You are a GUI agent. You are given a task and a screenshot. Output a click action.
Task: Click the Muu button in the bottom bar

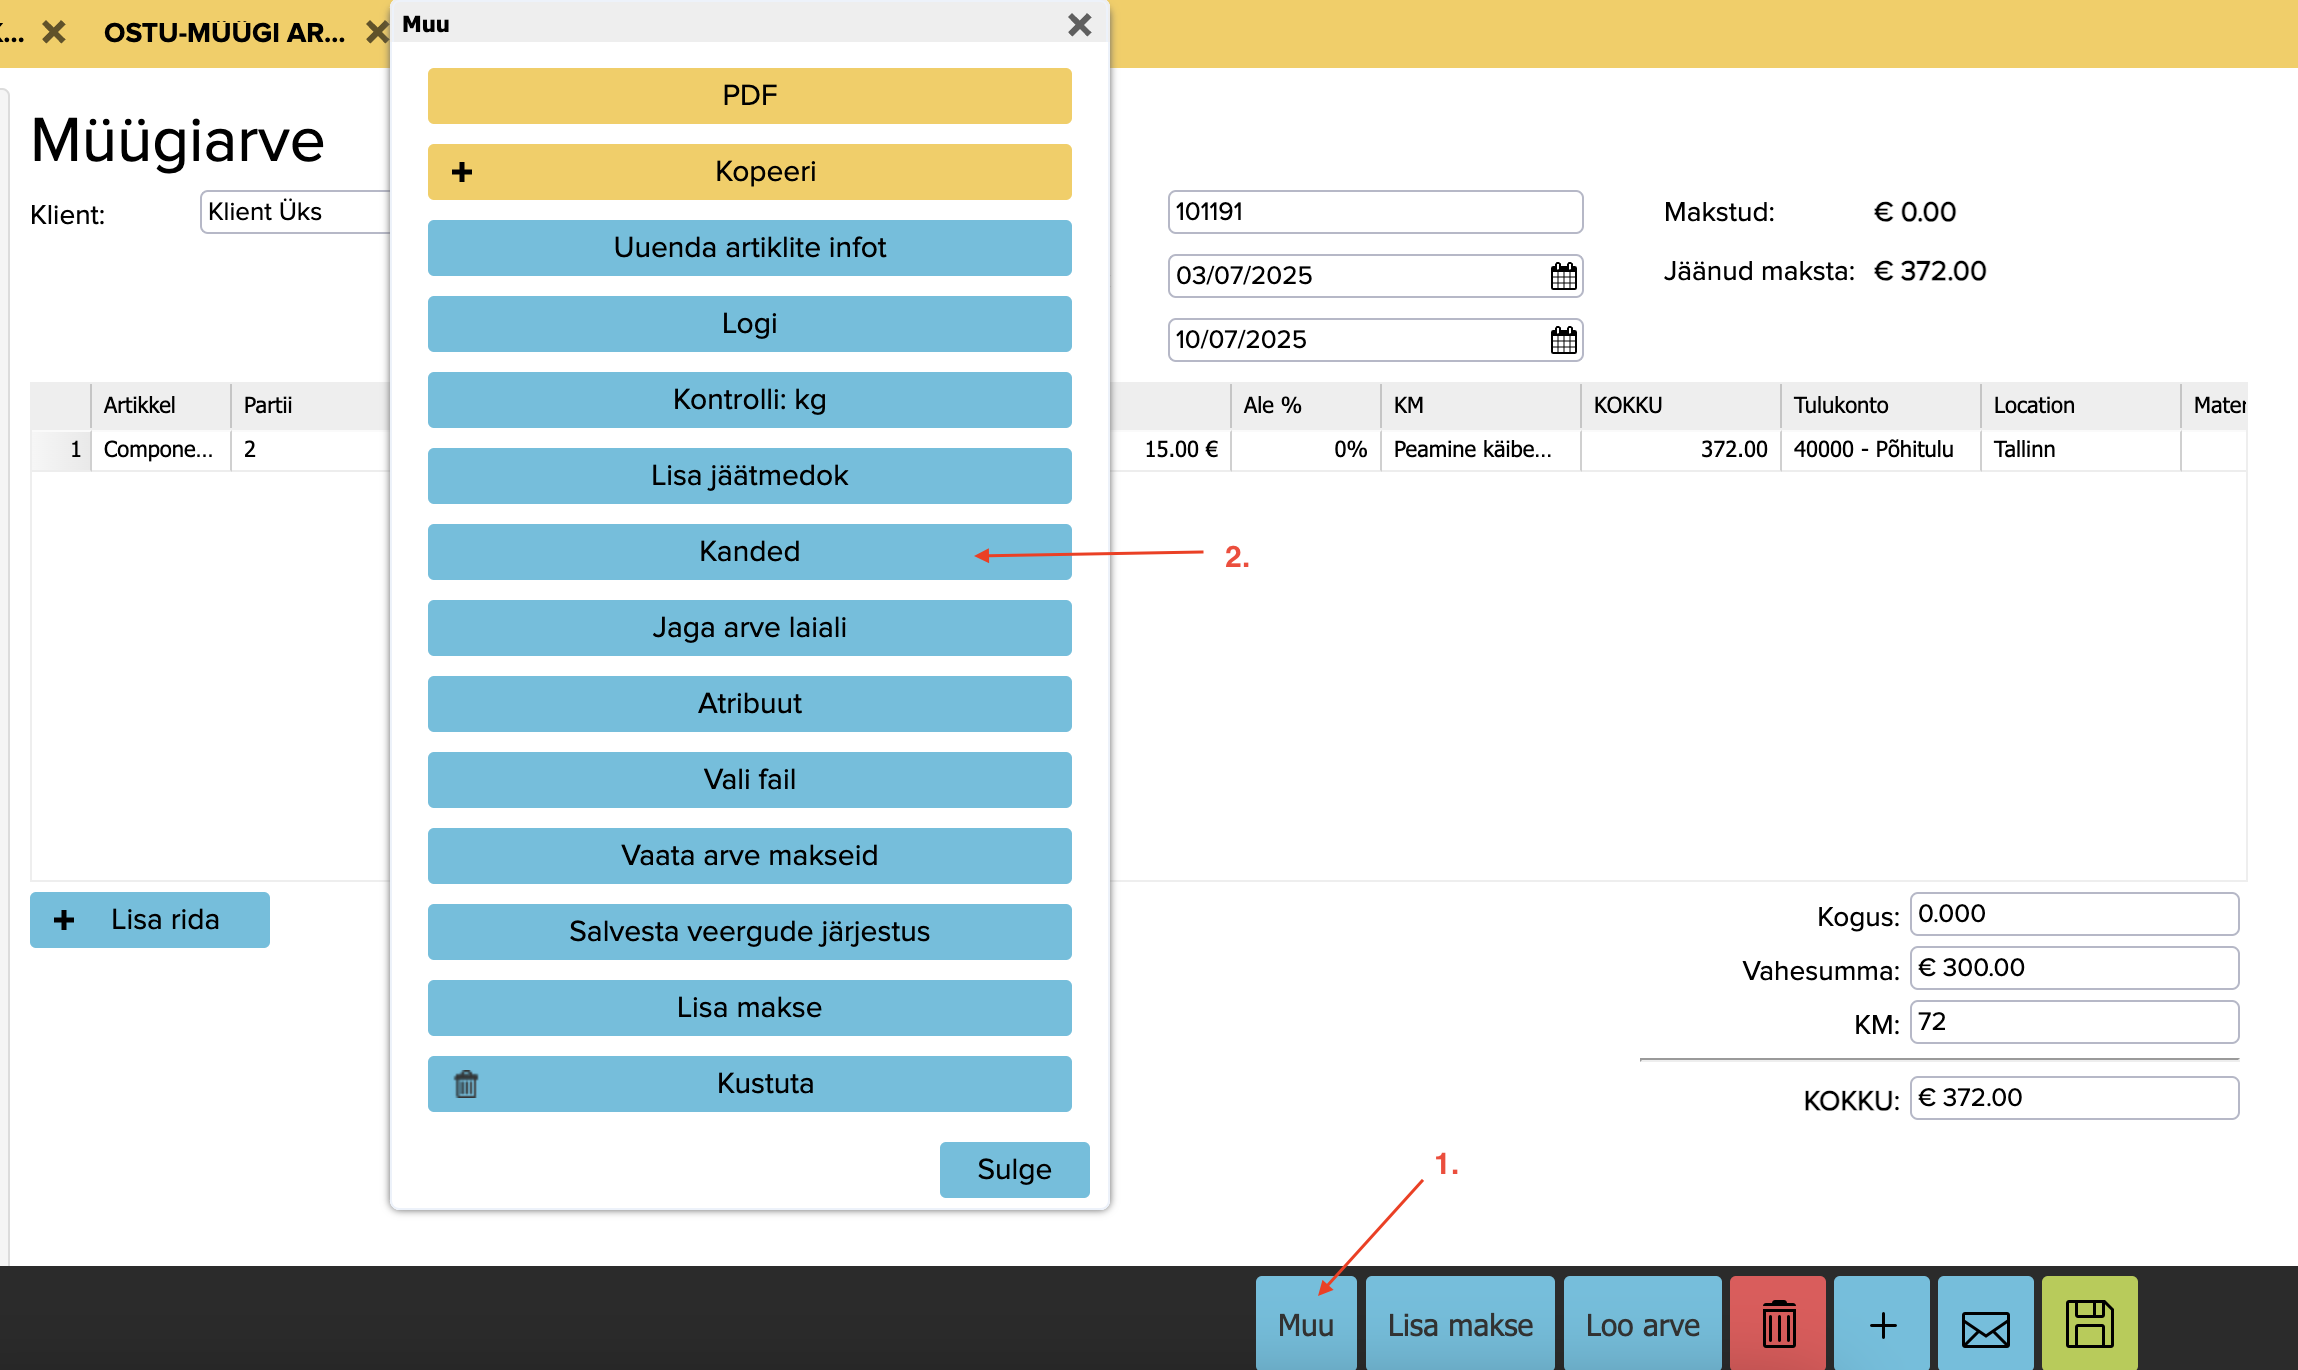(x=1305, y=1324)
